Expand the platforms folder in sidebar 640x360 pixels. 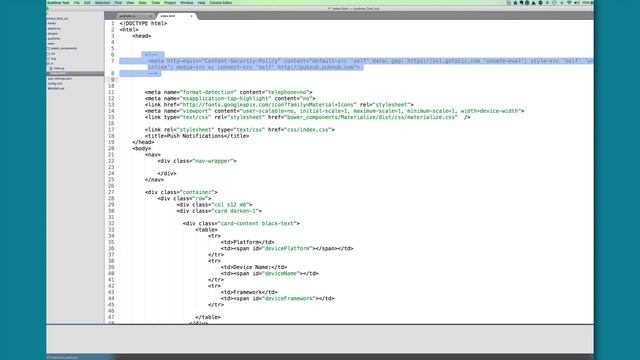click(54, 29)
